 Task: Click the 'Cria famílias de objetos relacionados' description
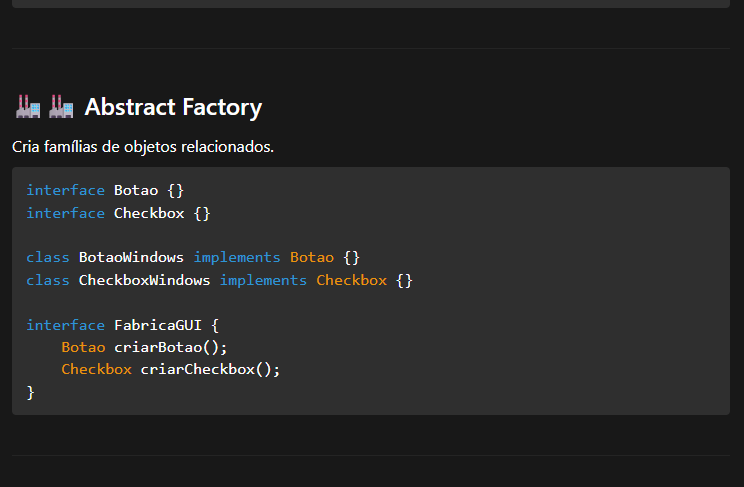tap(143, 147)
